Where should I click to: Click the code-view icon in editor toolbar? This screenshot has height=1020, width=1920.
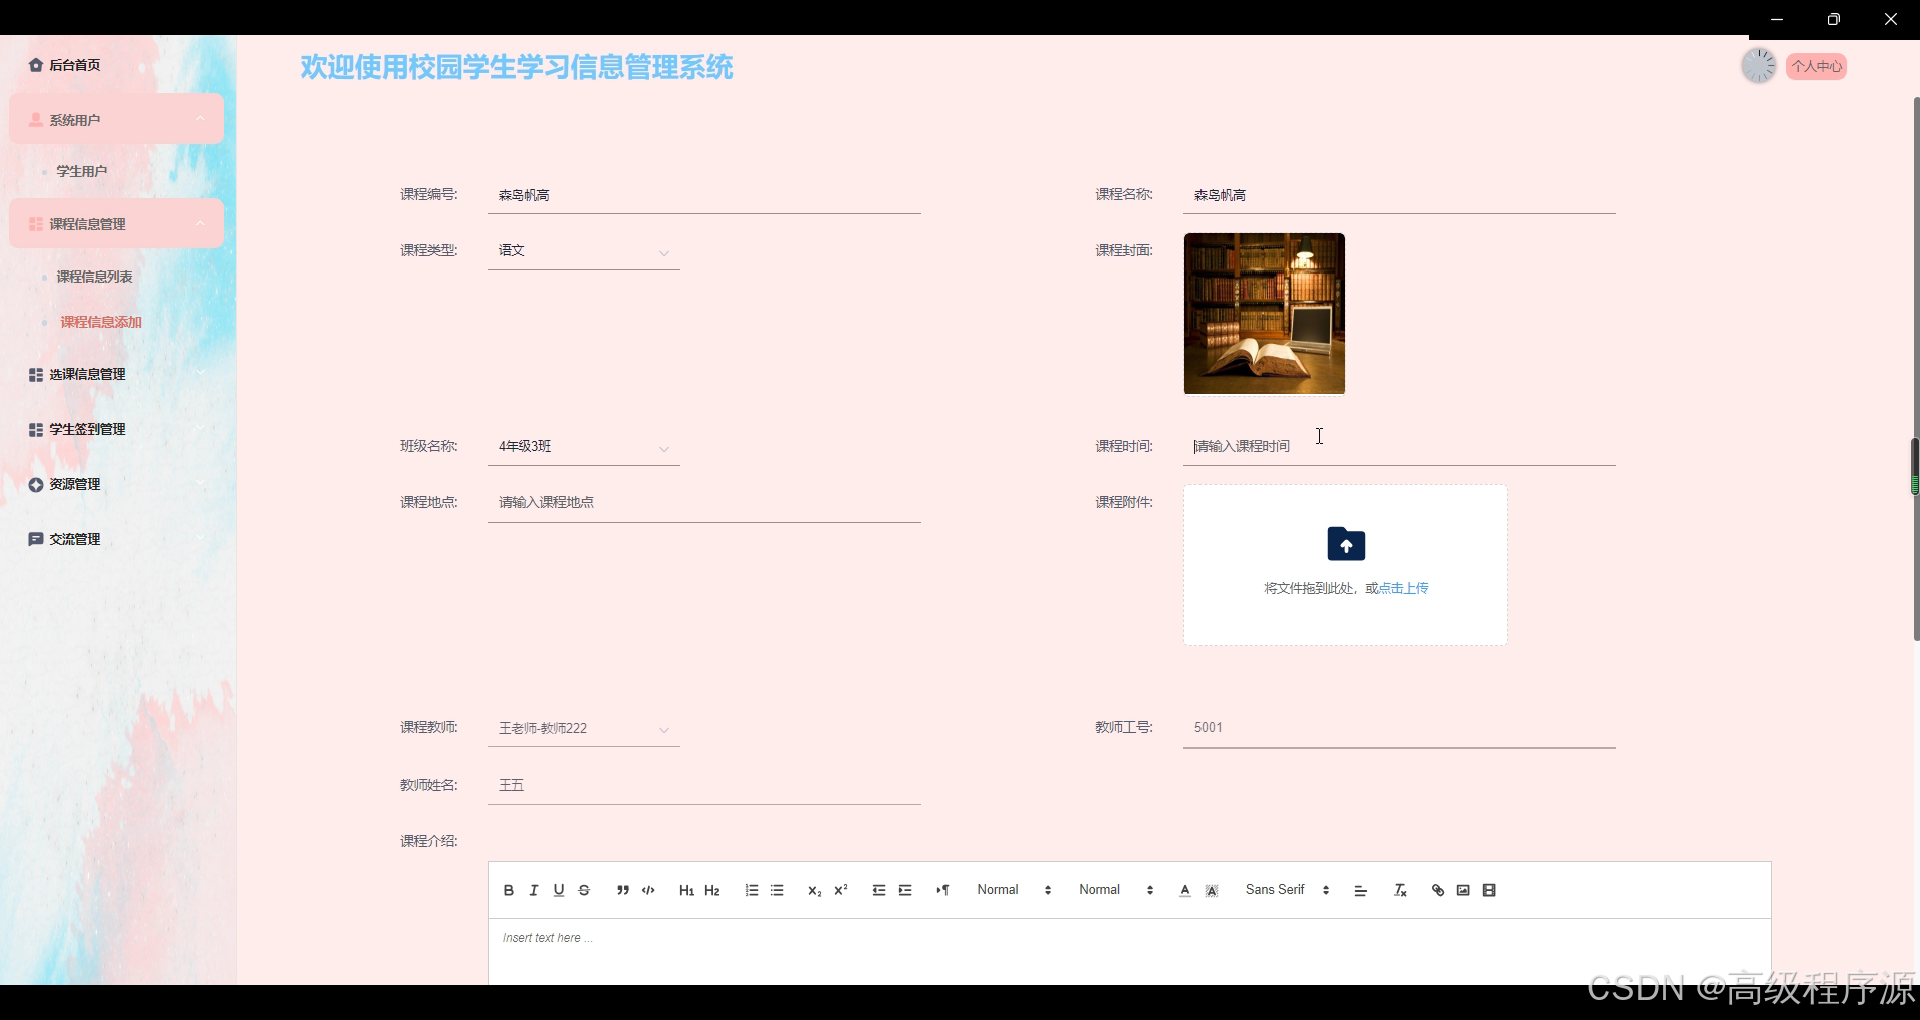pyautogui.click(x=647, y=890)
